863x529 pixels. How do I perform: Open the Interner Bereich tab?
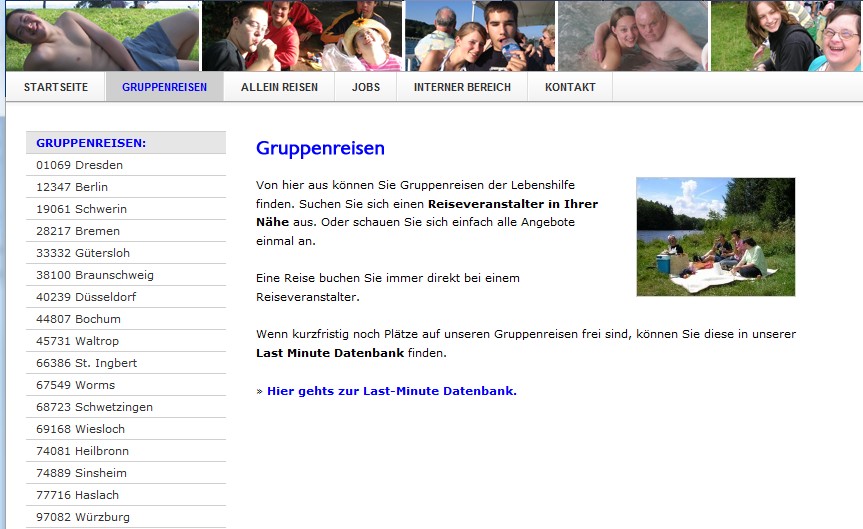(x=462, y=87)
